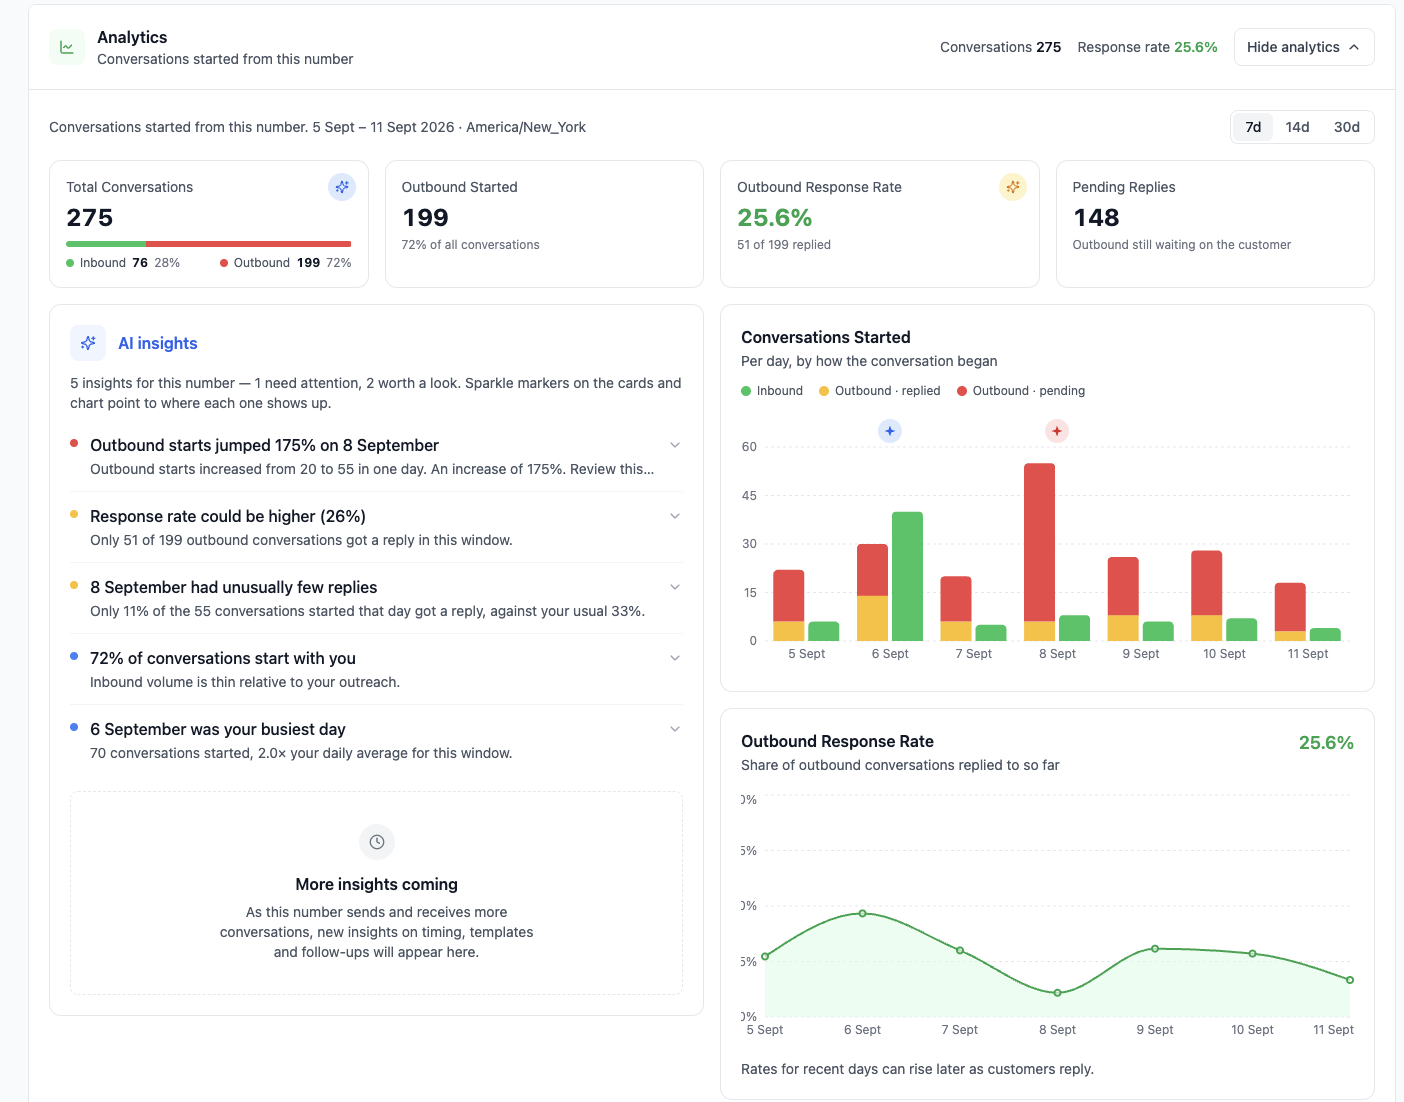Click the green Inbound segment of the conversations bar
The image size is (1404, 1102).
coord(106,244)
